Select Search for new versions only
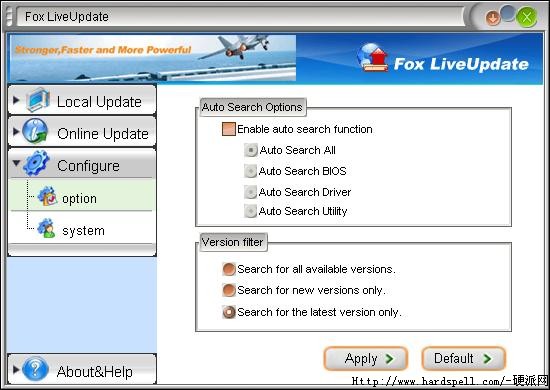This screenshot has width=550, height=390. coord(229,290)
